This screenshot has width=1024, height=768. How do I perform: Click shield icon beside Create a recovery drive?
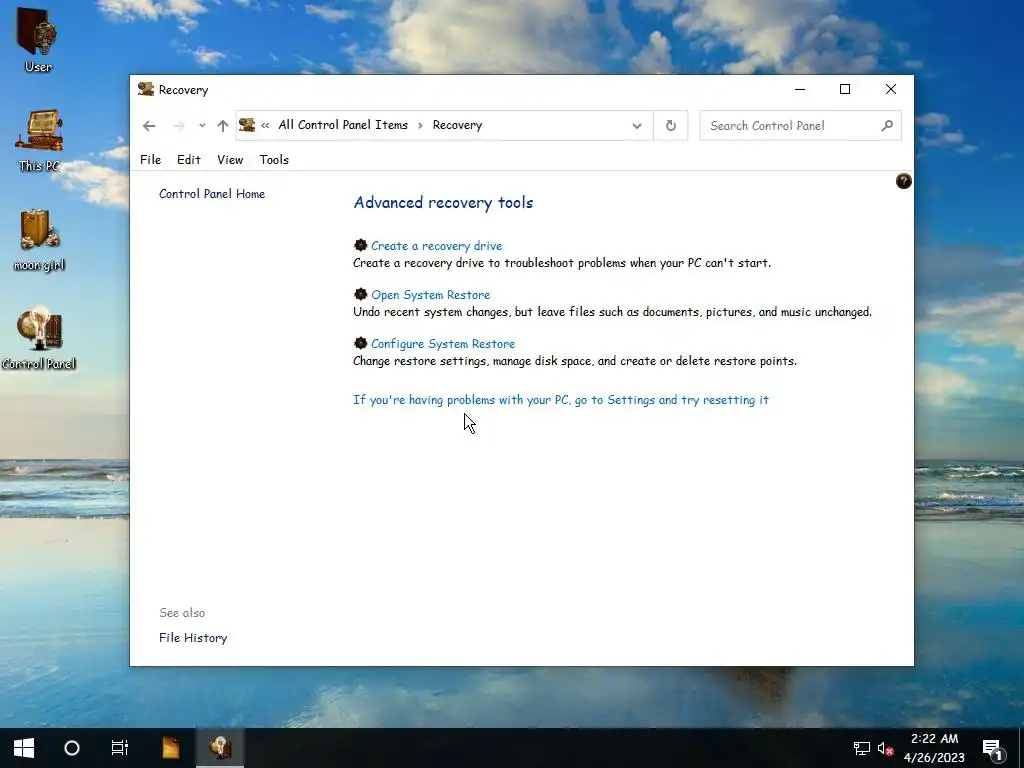[360, 245]
